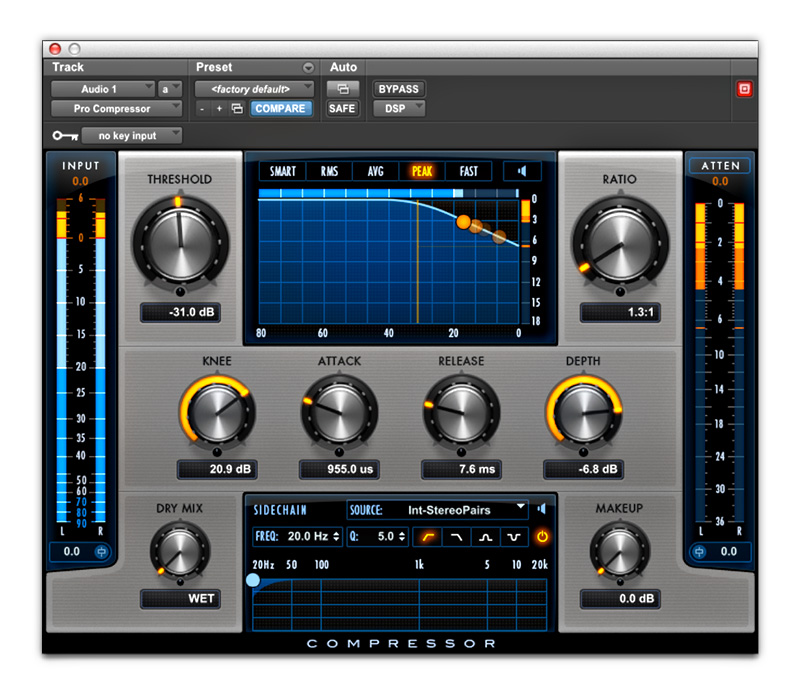Click the depth value field -6.8 dB
The image size is (800, 700).
click(x=584, y=469)
